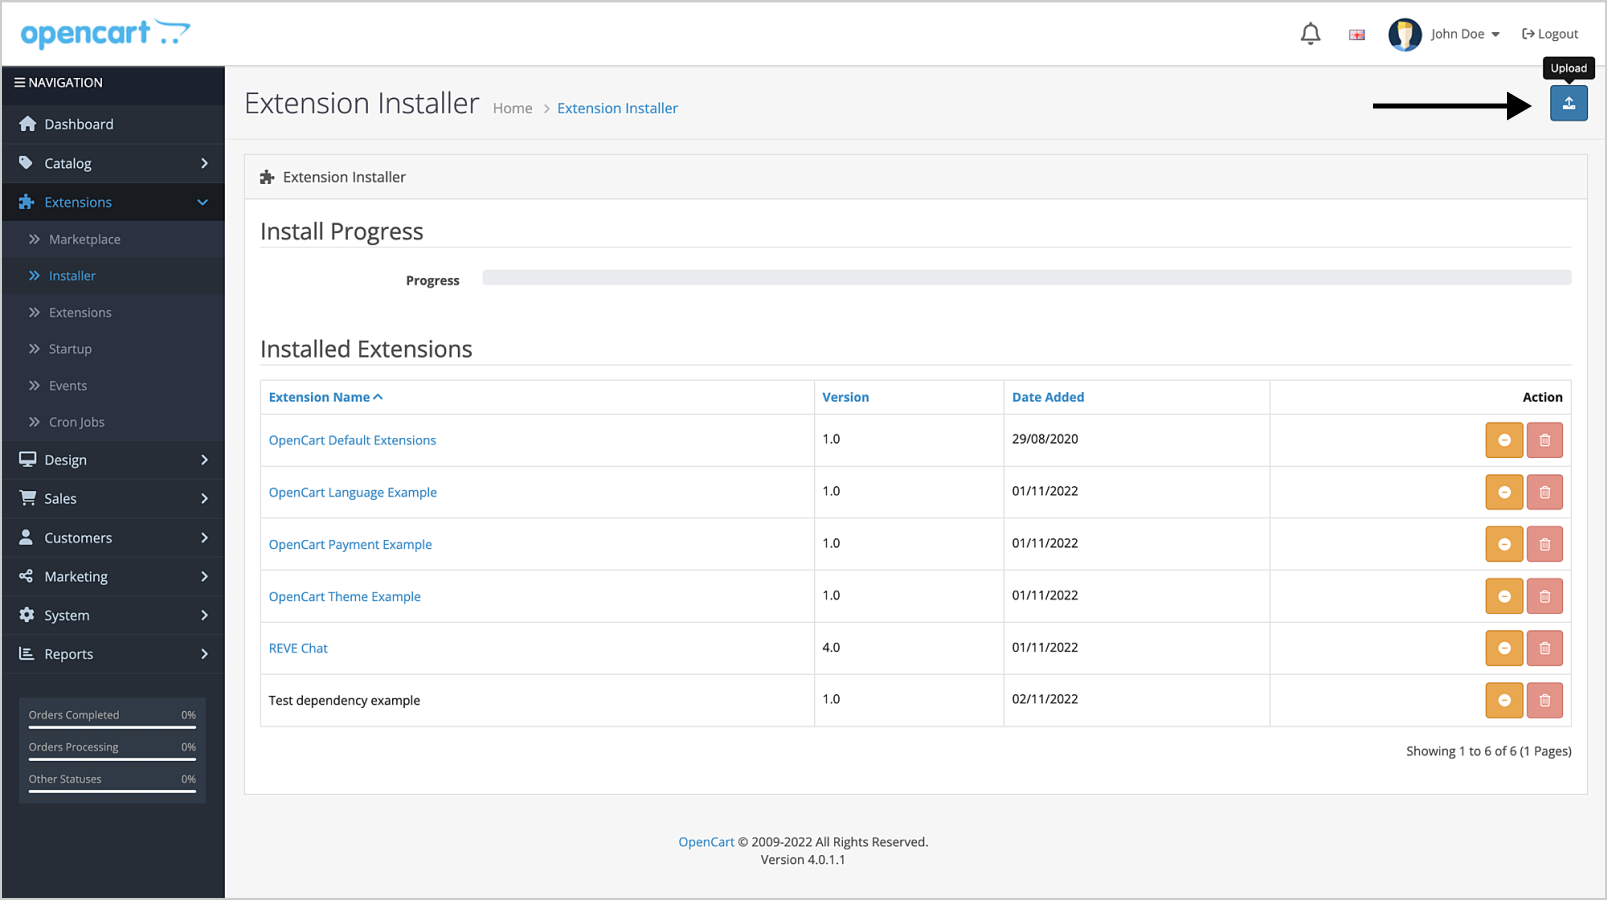The height and width of the screenshot is (900, 1607).
Task: Uninstall the OpenCart Theme Example extension
Action: click(x=1503, y=596)
